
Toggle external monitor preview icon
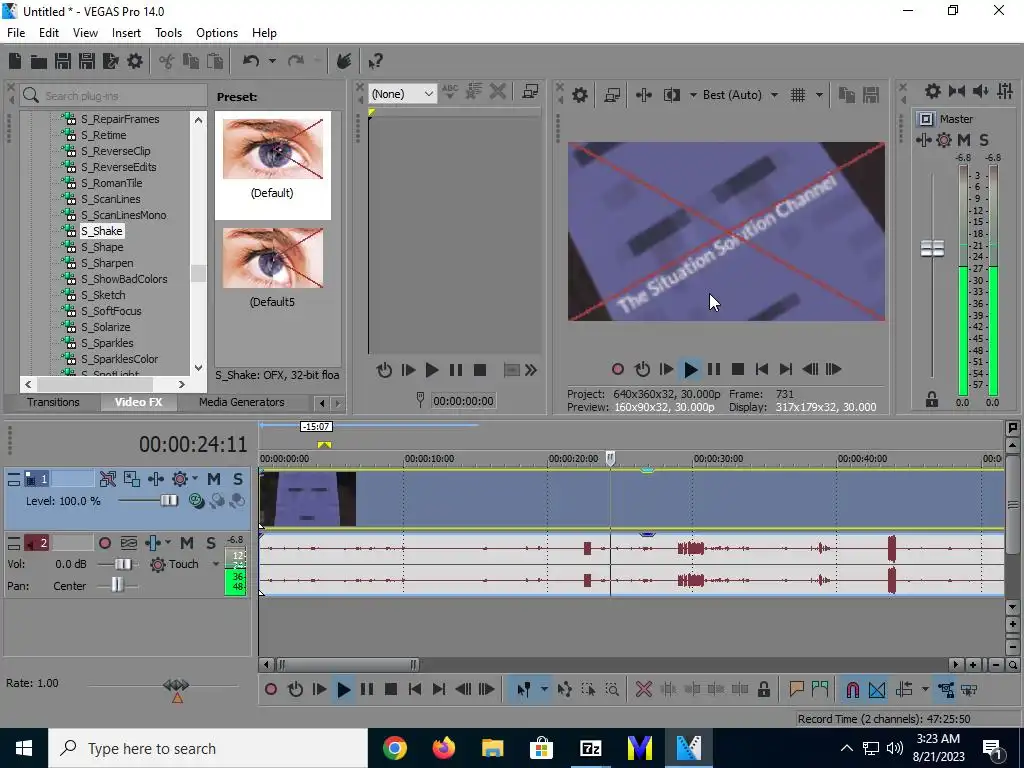612,95
